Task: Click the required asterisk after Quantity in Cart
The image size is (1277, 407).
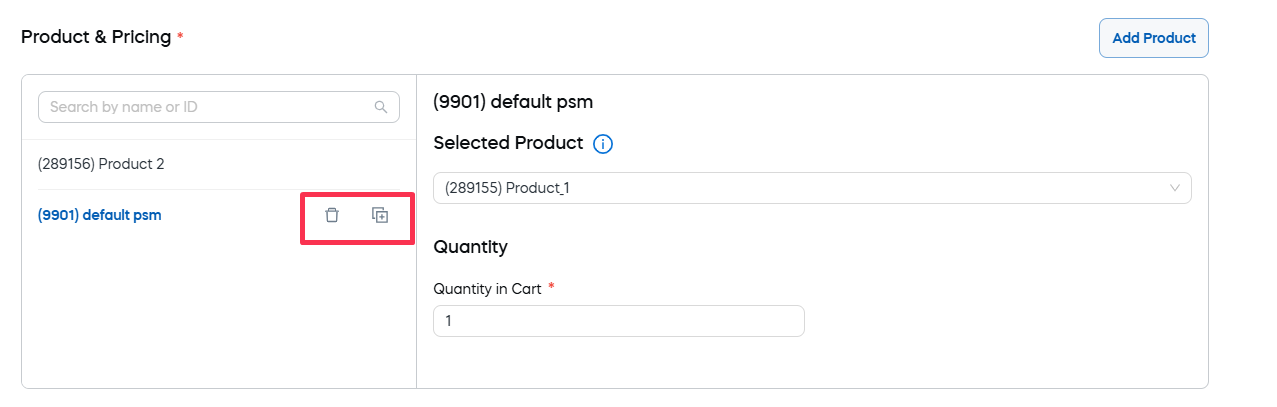Action: (x=551, y=288)
